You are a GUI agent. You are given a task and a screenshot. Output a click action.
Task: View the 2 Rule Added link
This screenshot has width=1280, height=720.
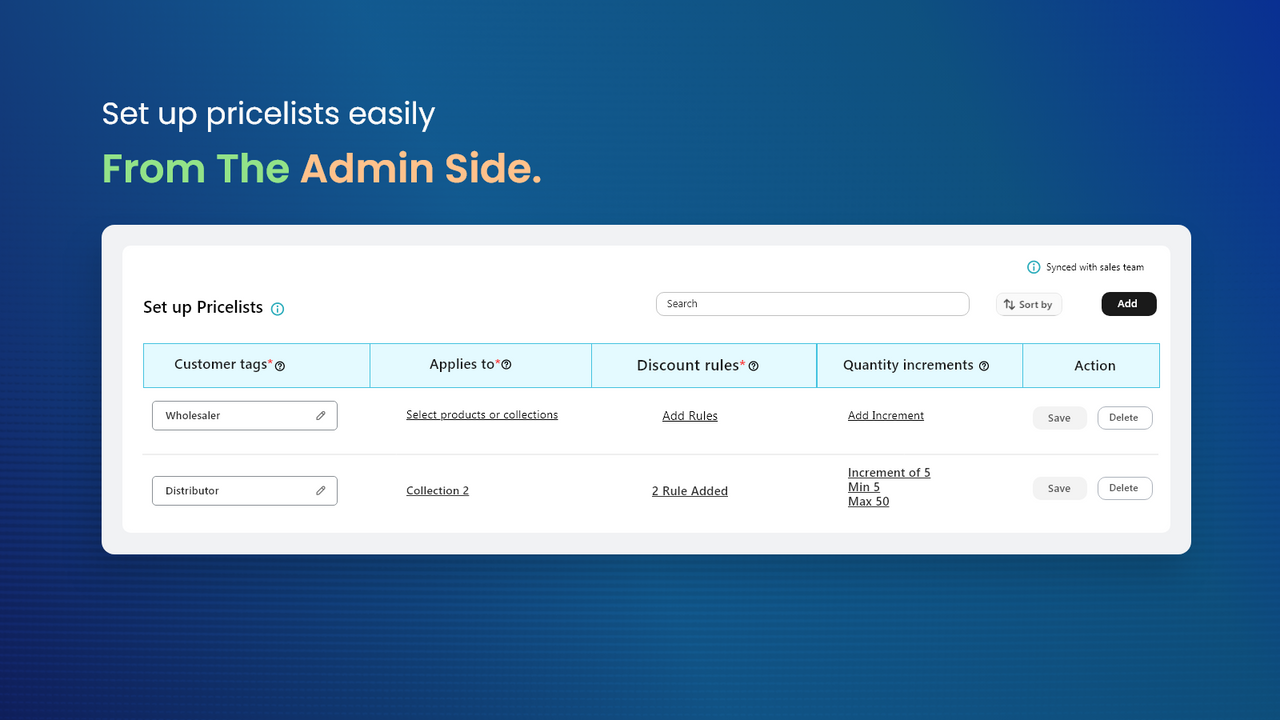[x=690, y=490]
